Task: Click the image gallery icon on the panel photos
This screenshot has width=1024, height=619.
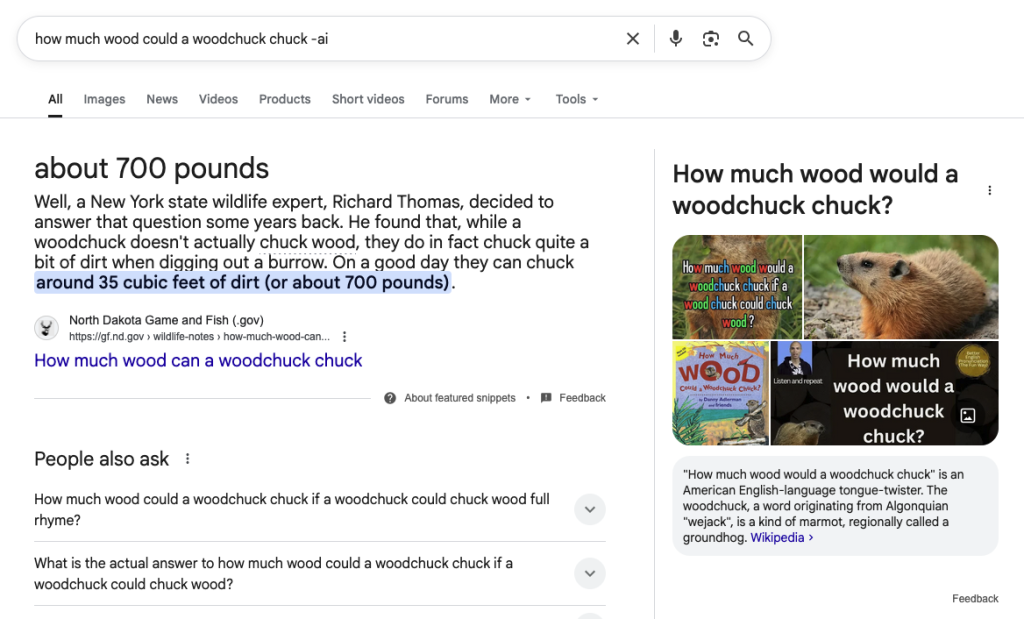Action: [968, 415]
